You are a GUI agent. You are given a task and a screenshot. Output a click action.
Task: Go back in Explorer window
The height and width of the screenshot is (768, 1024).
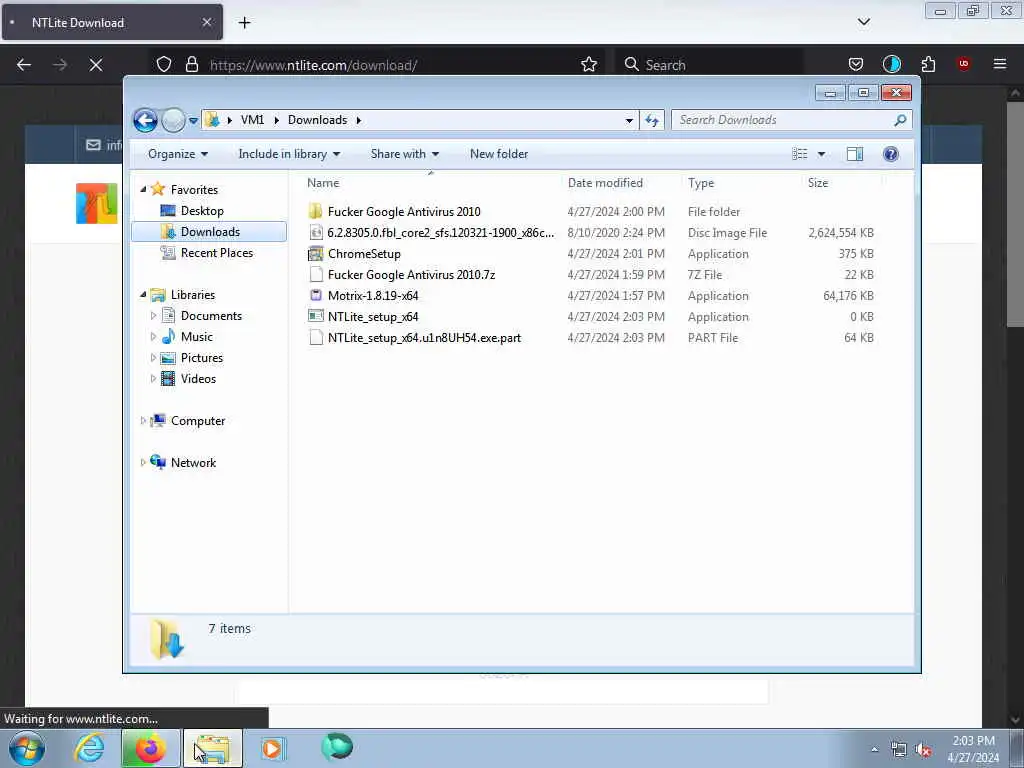[x=145, y=120]
